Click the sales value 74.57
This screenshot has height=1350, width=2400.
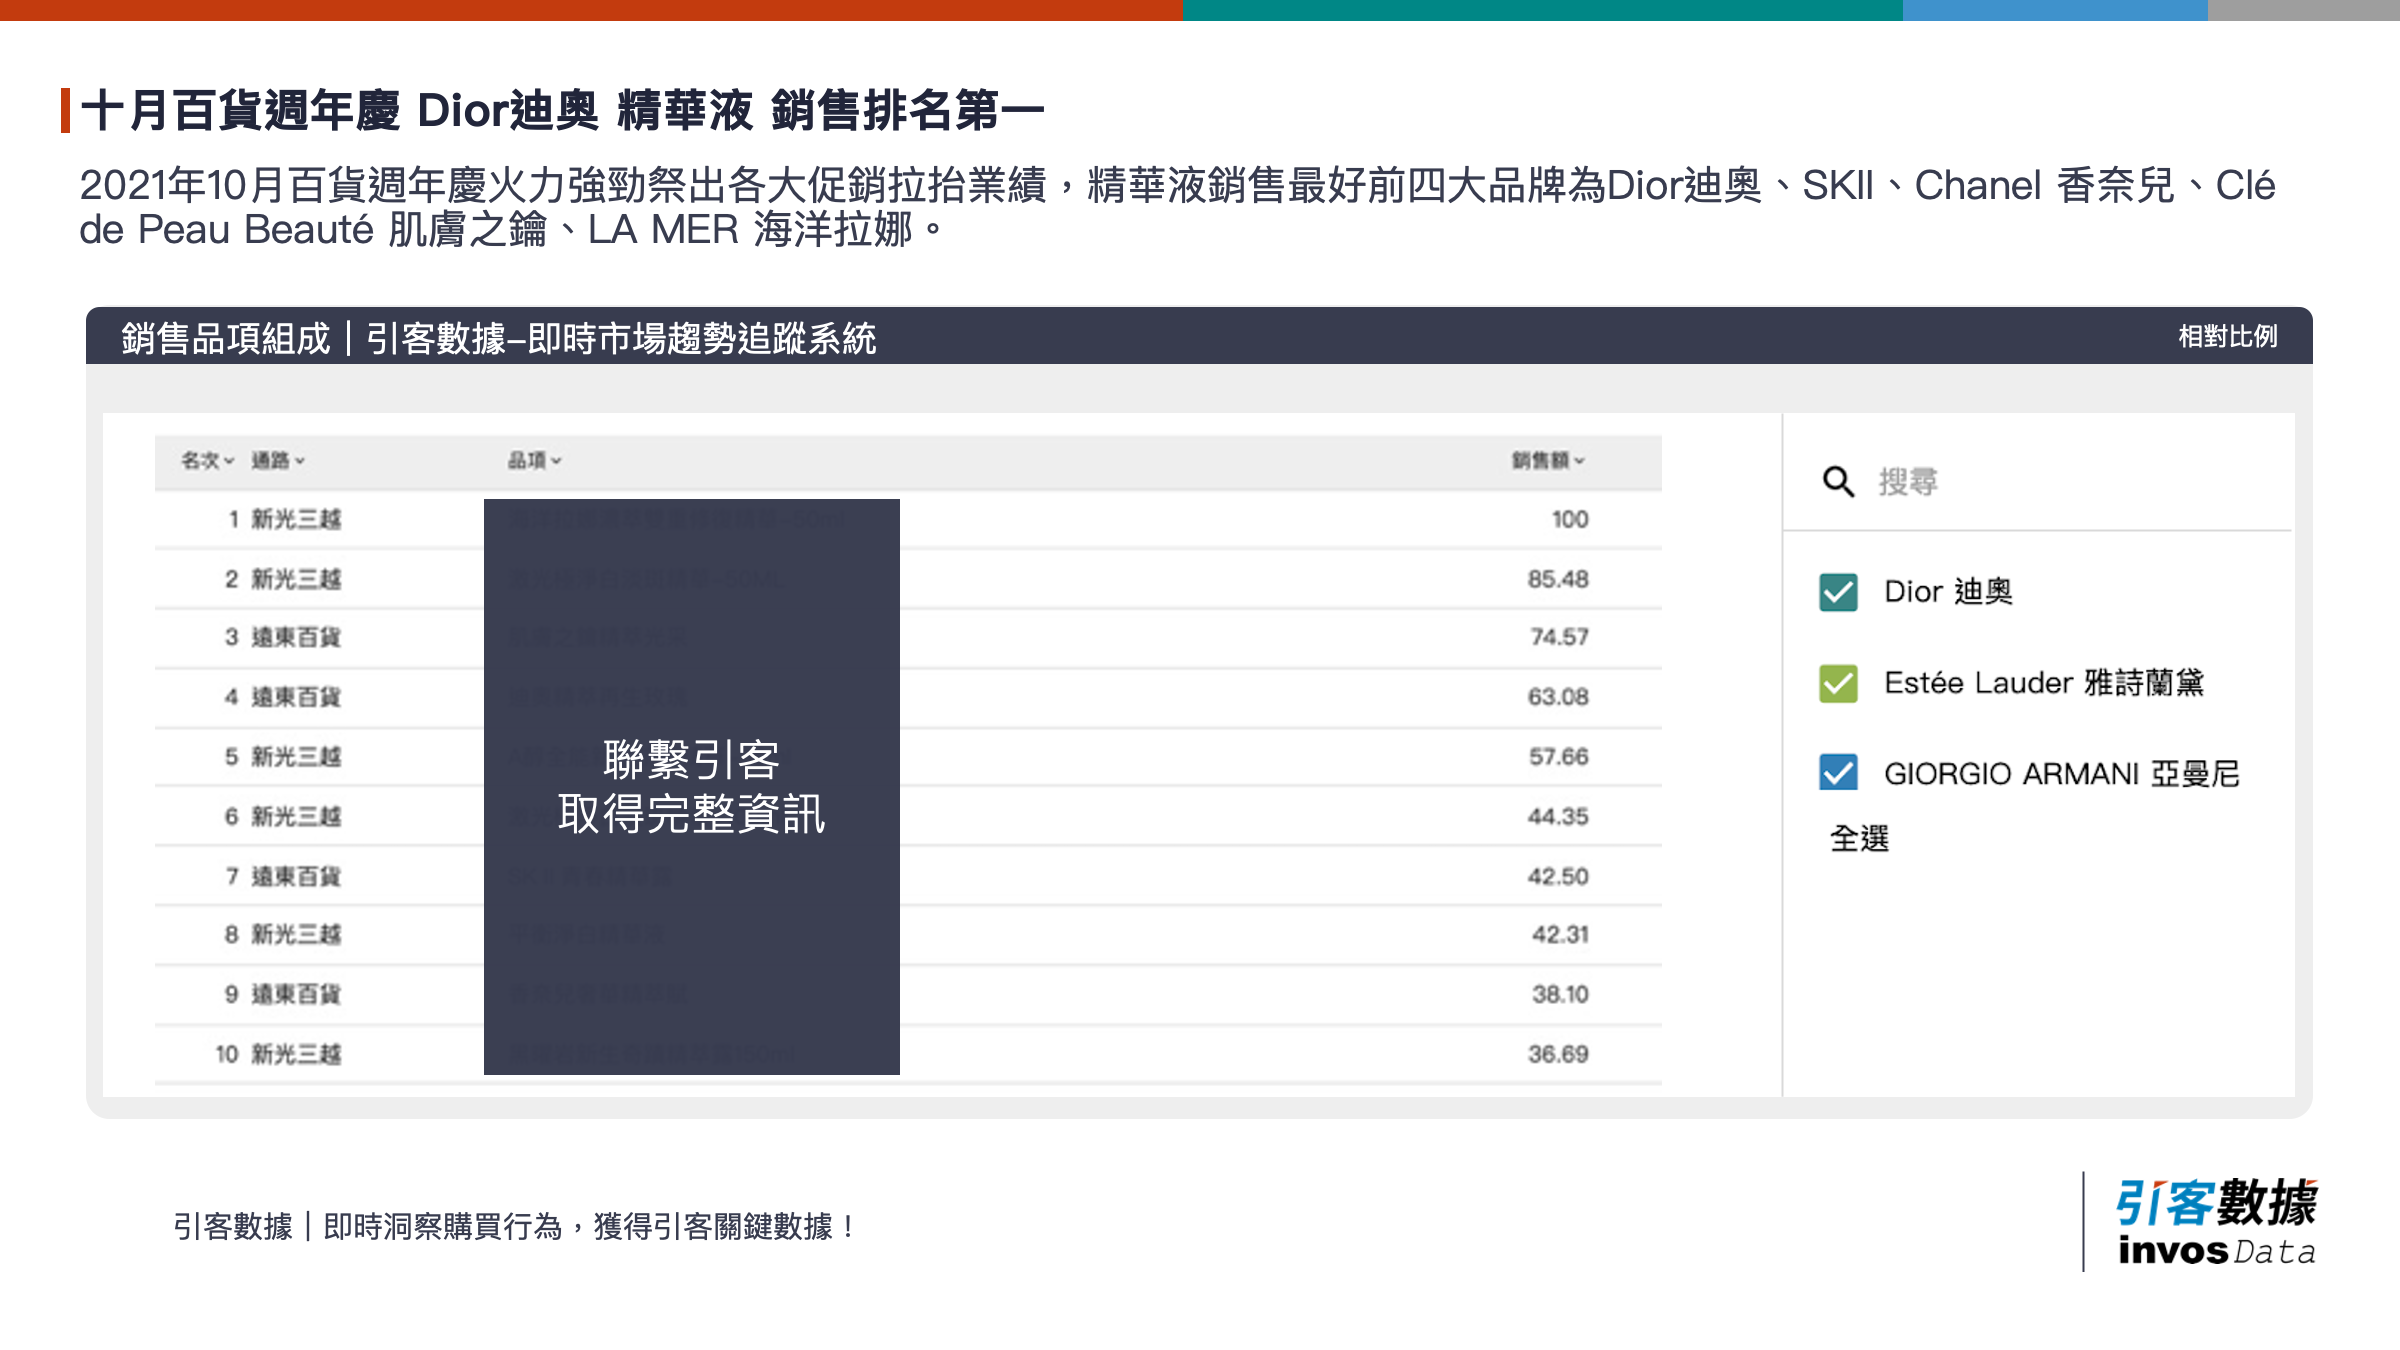point(1559,637)
